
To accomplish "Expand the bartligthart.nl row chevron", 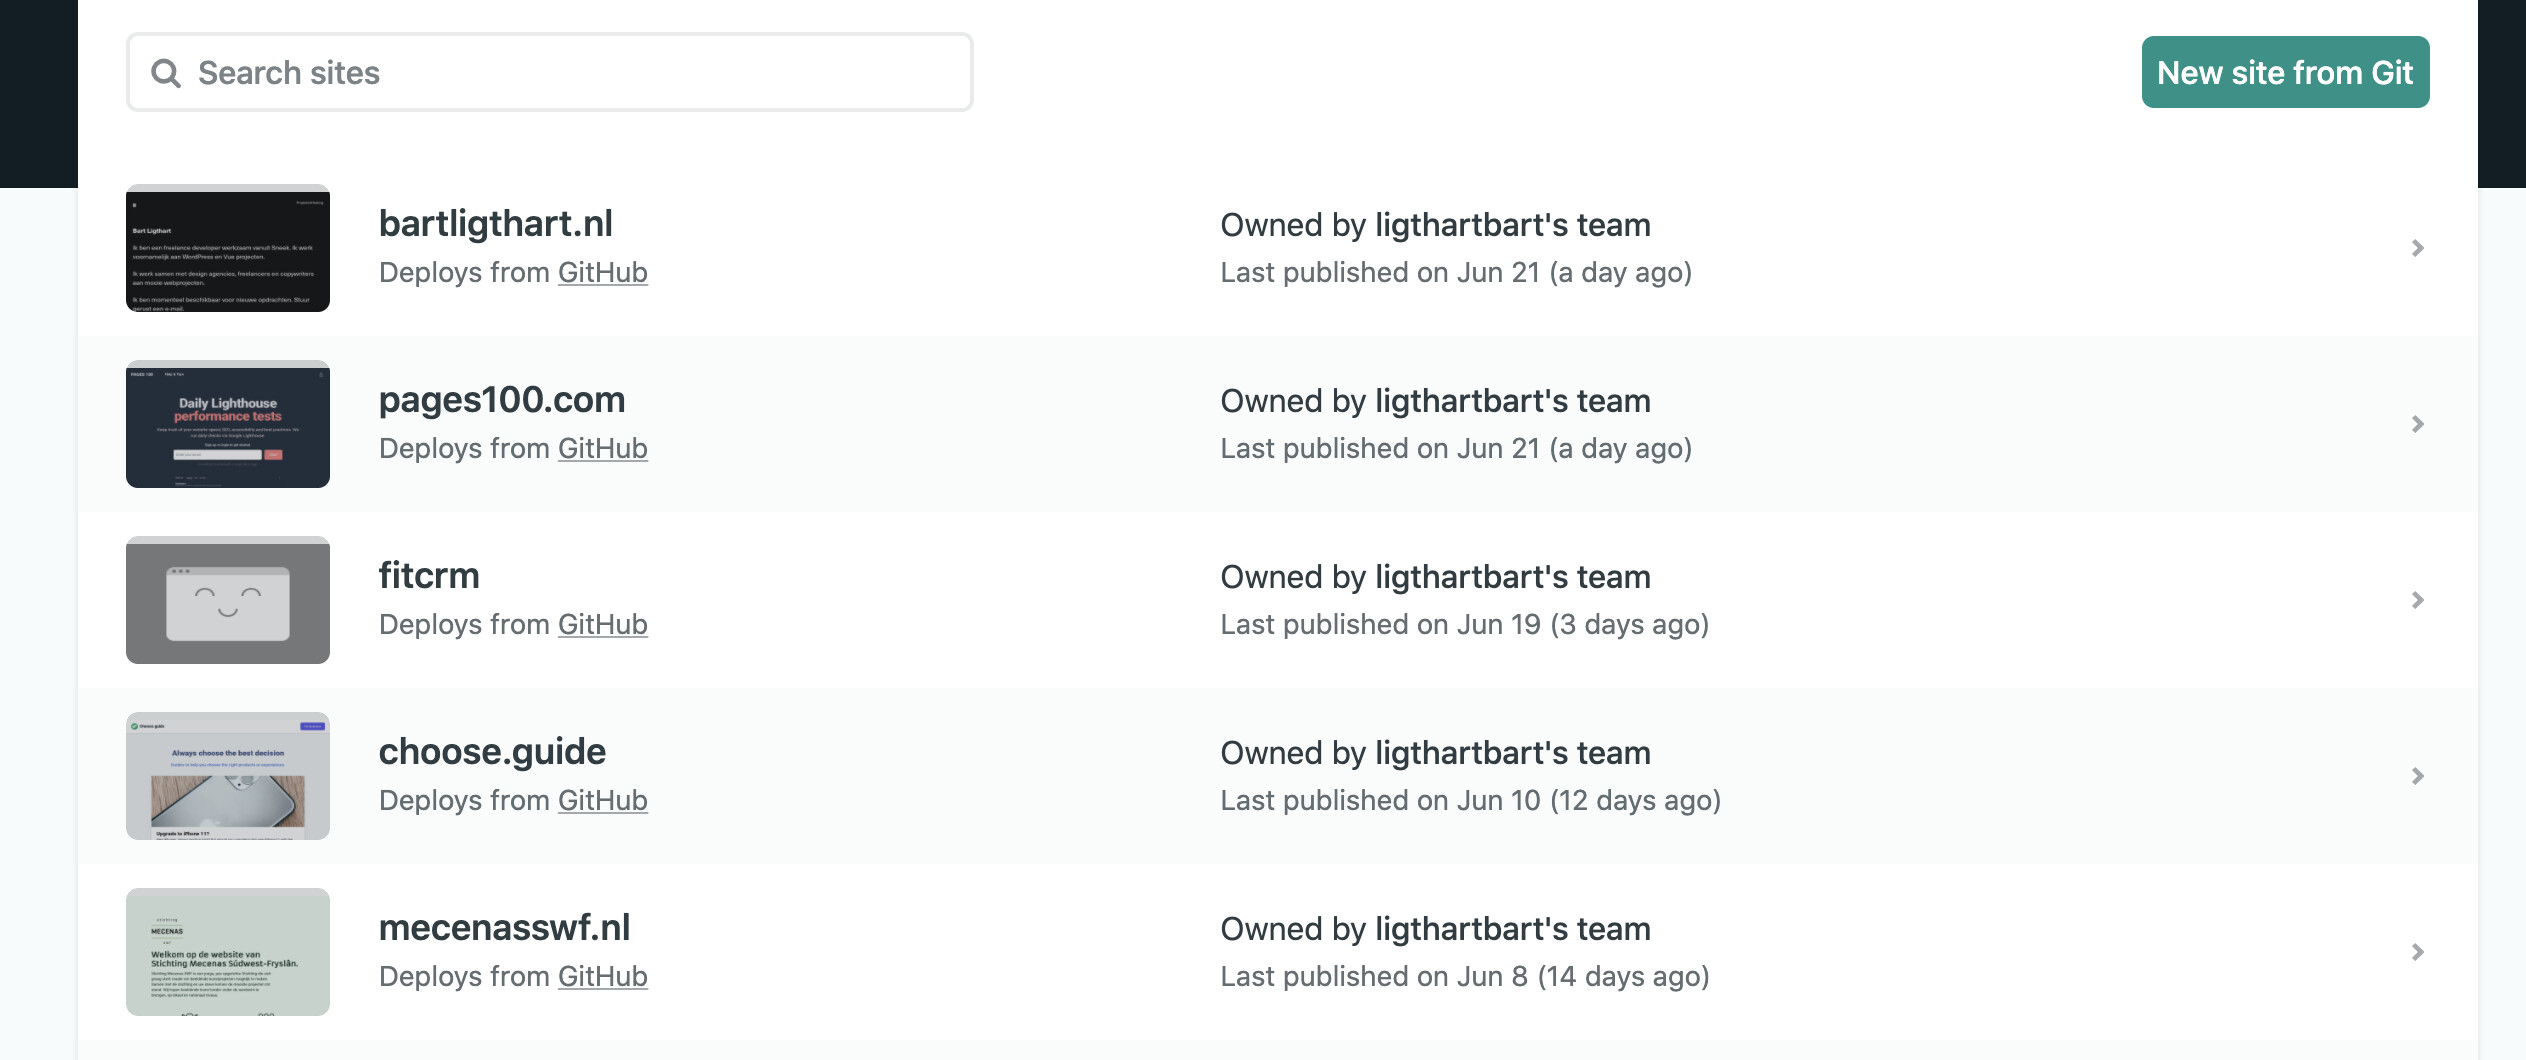I will pyautogui.click(x=2417, y=248).
